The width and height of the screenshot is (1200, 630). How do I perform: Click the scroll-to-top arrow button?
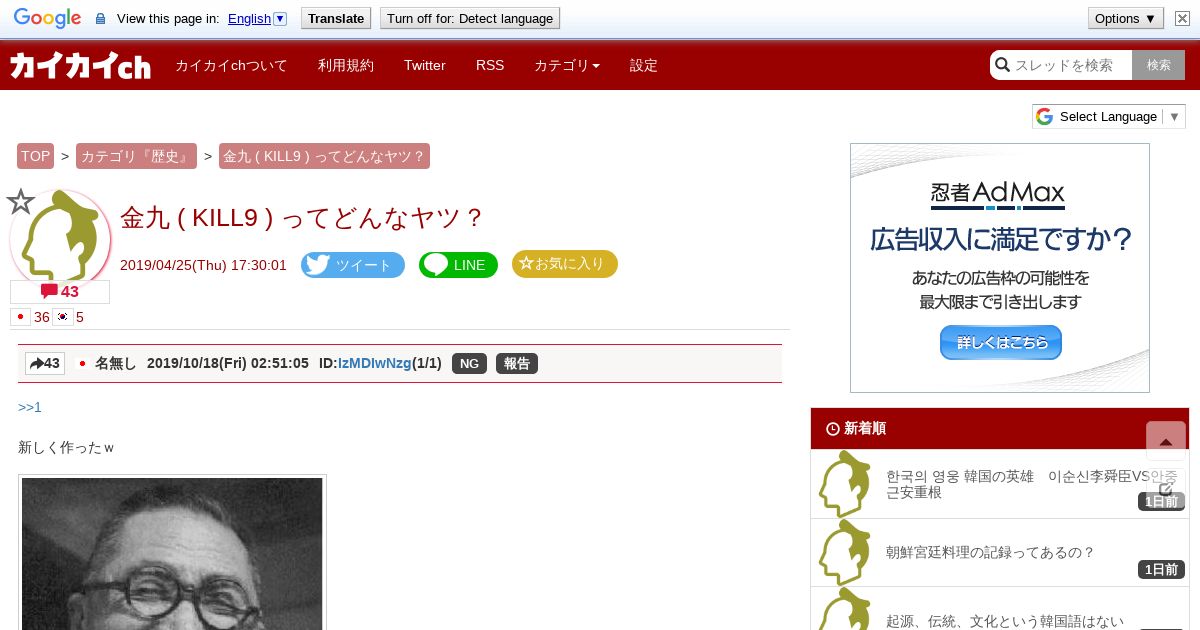tap(1166, 441)
